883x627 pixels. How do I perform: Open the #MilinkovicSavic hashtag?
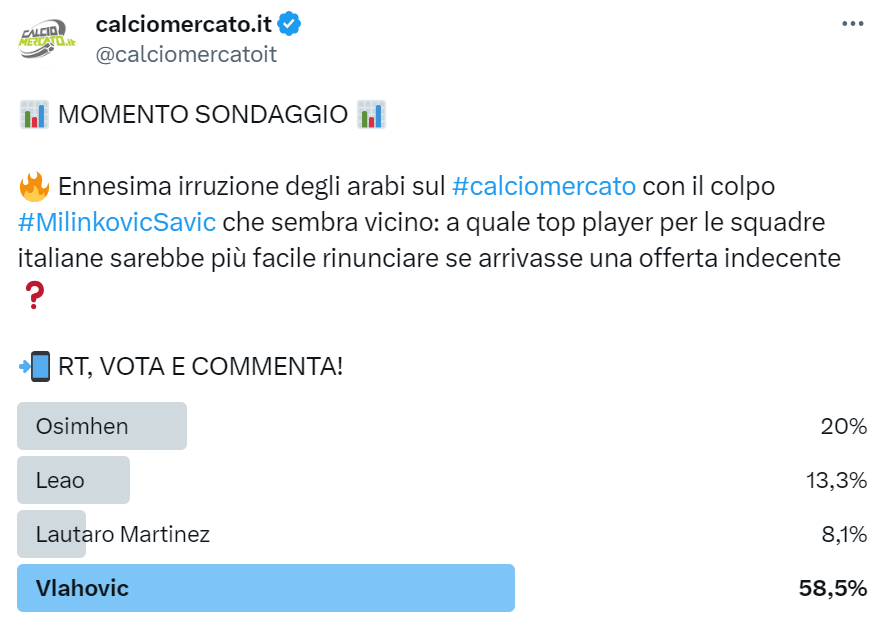coord(117,222)
